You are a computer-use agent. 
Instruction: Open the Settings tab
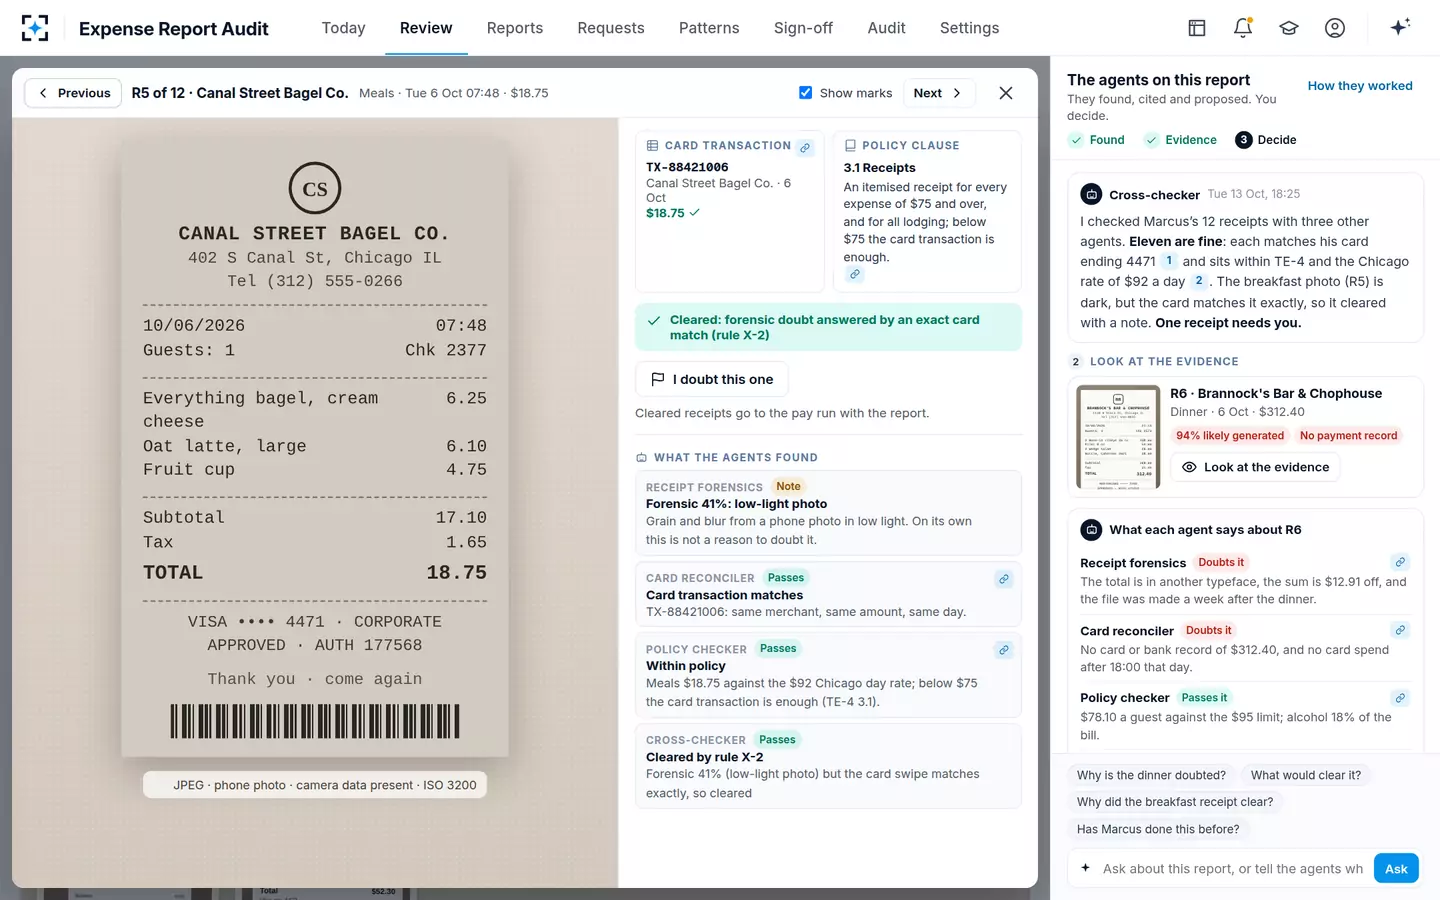[x=969, y=28]
